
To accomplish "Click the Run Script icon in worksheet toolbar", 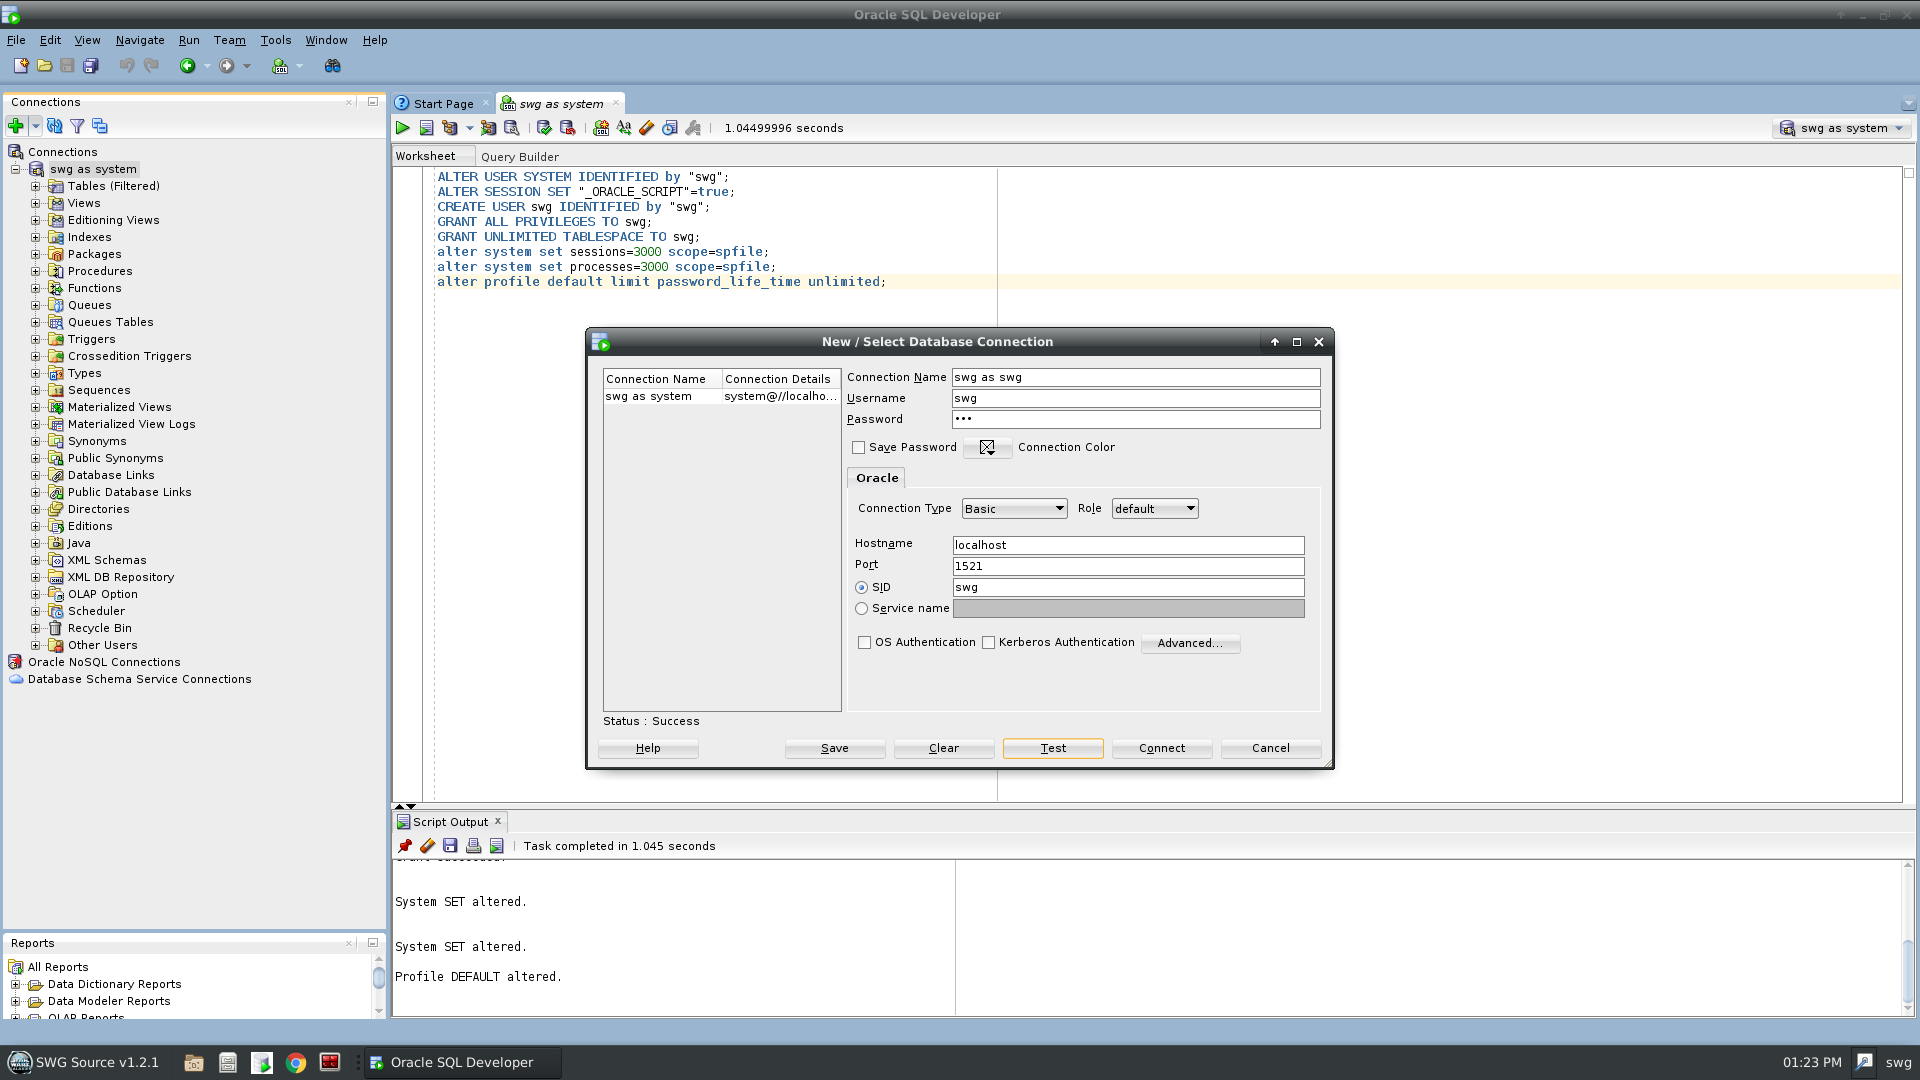I will (426, 128).
